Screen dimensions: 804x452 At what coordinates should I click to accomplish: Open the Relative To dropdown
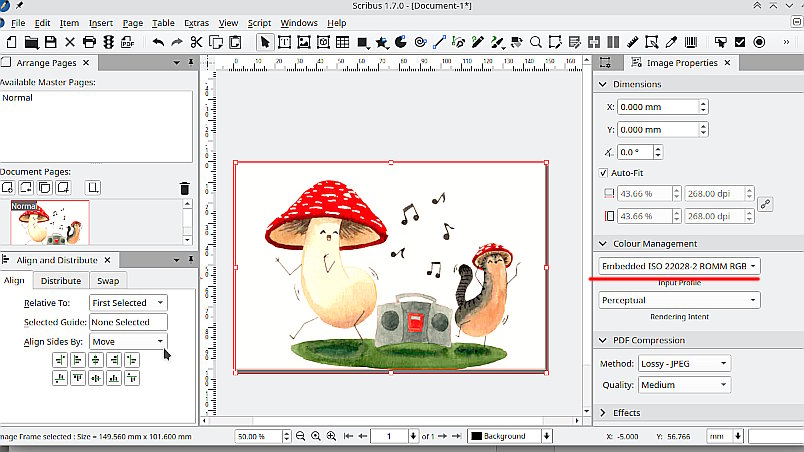[x=127, y=303]
